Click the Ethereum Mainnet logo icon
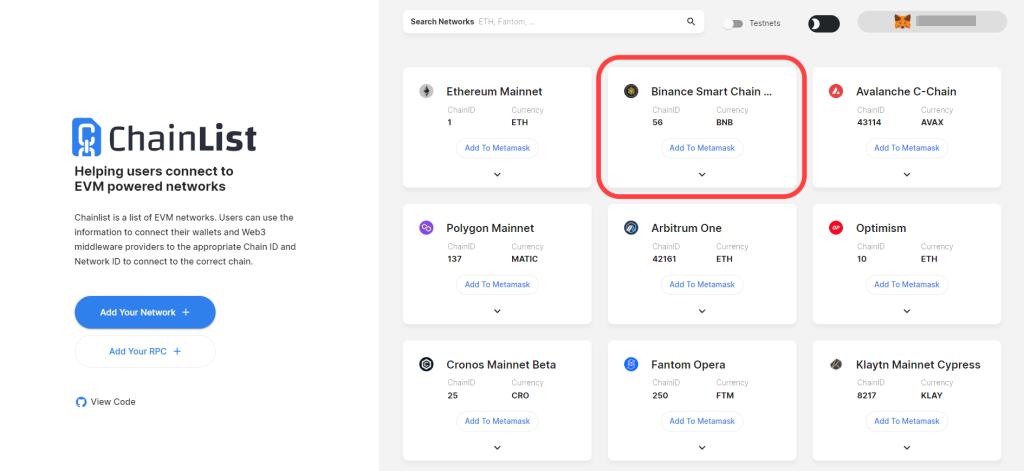 (426, 91)
